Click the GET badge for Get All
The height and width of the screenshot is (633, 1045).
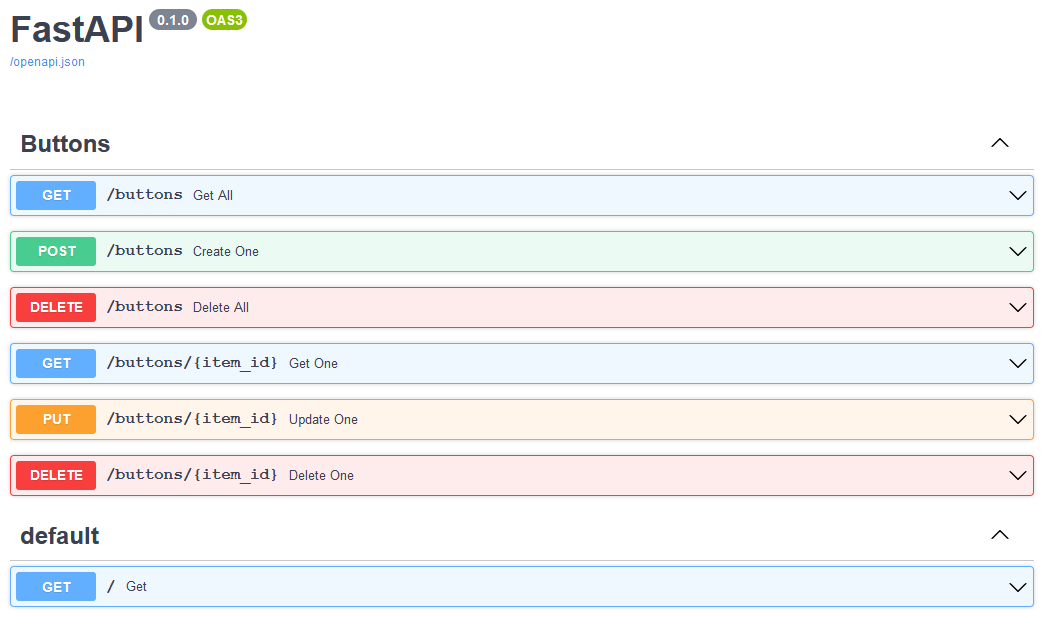pos(56,195)
